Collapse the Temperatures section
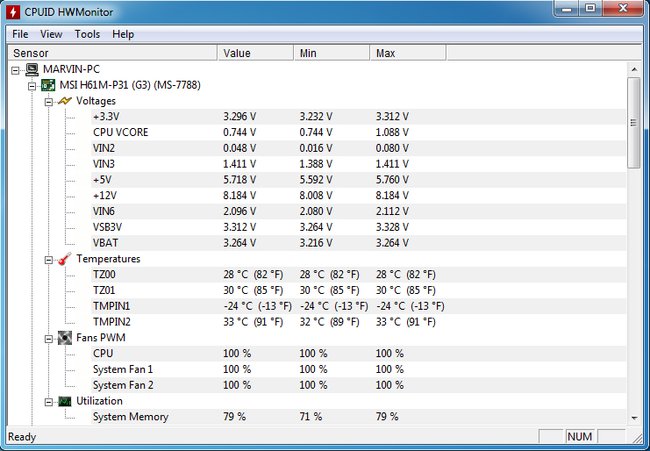 [49, 260]
